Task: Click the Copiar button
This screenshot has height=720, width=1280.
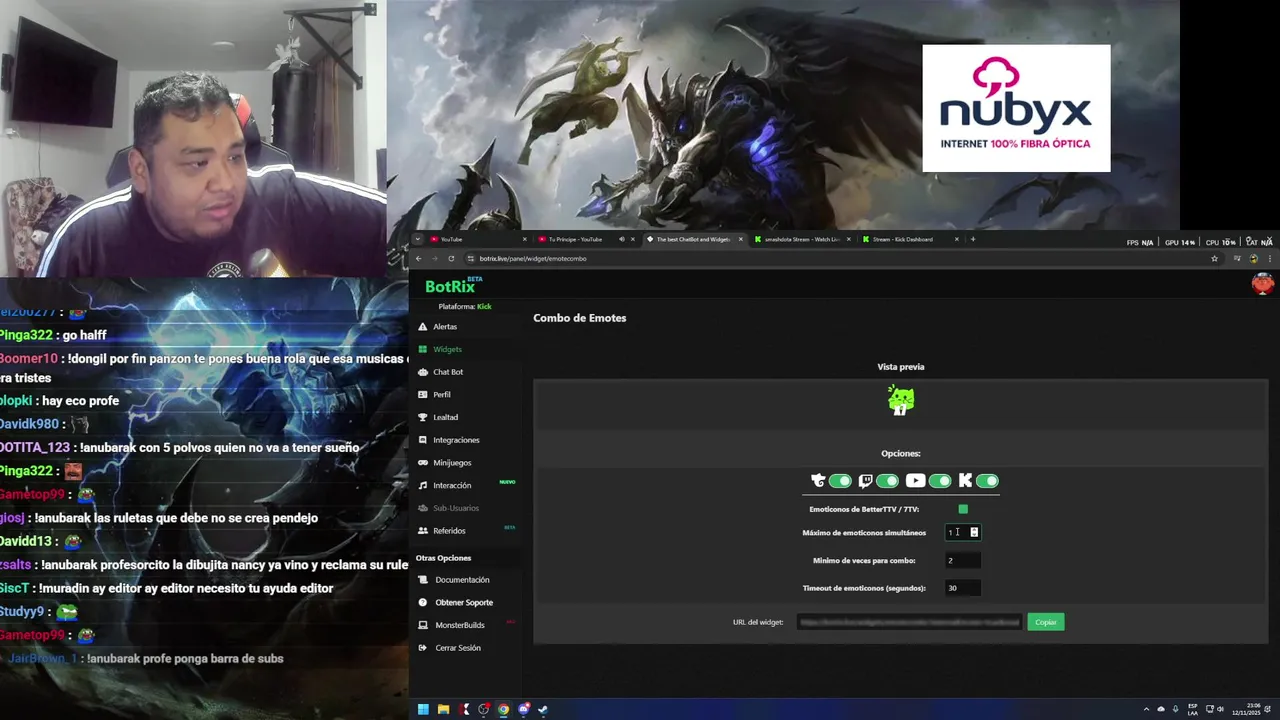Action: 1046,622
